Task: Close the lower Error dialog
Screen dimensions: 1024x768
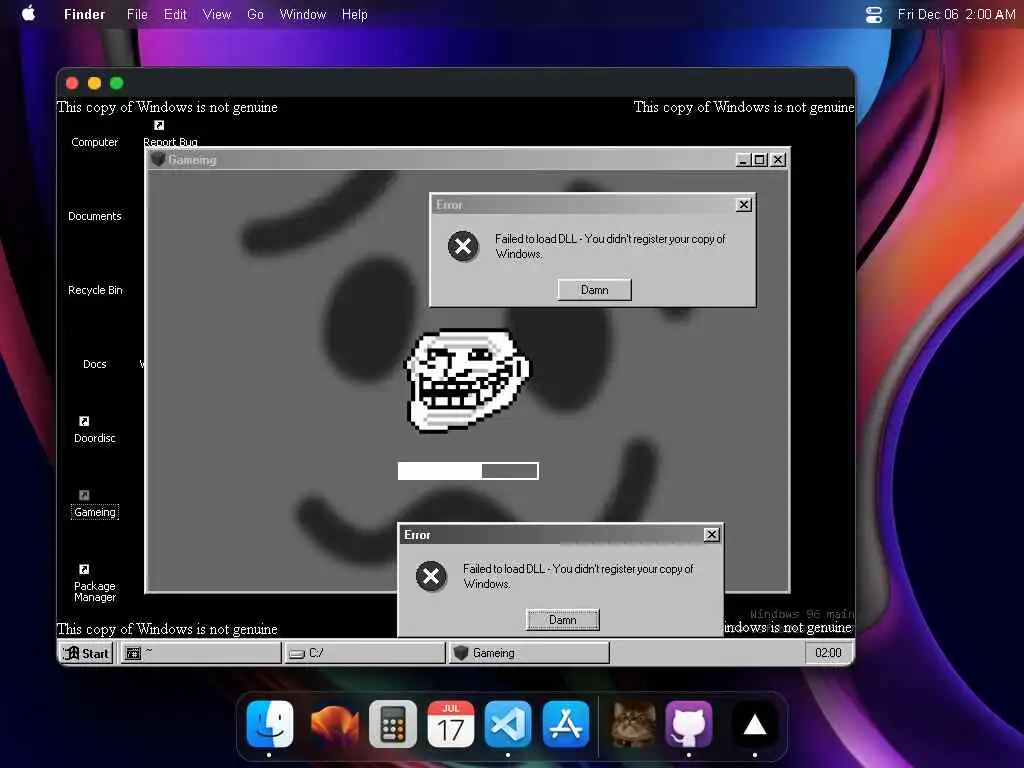Action: pos(712,535)
